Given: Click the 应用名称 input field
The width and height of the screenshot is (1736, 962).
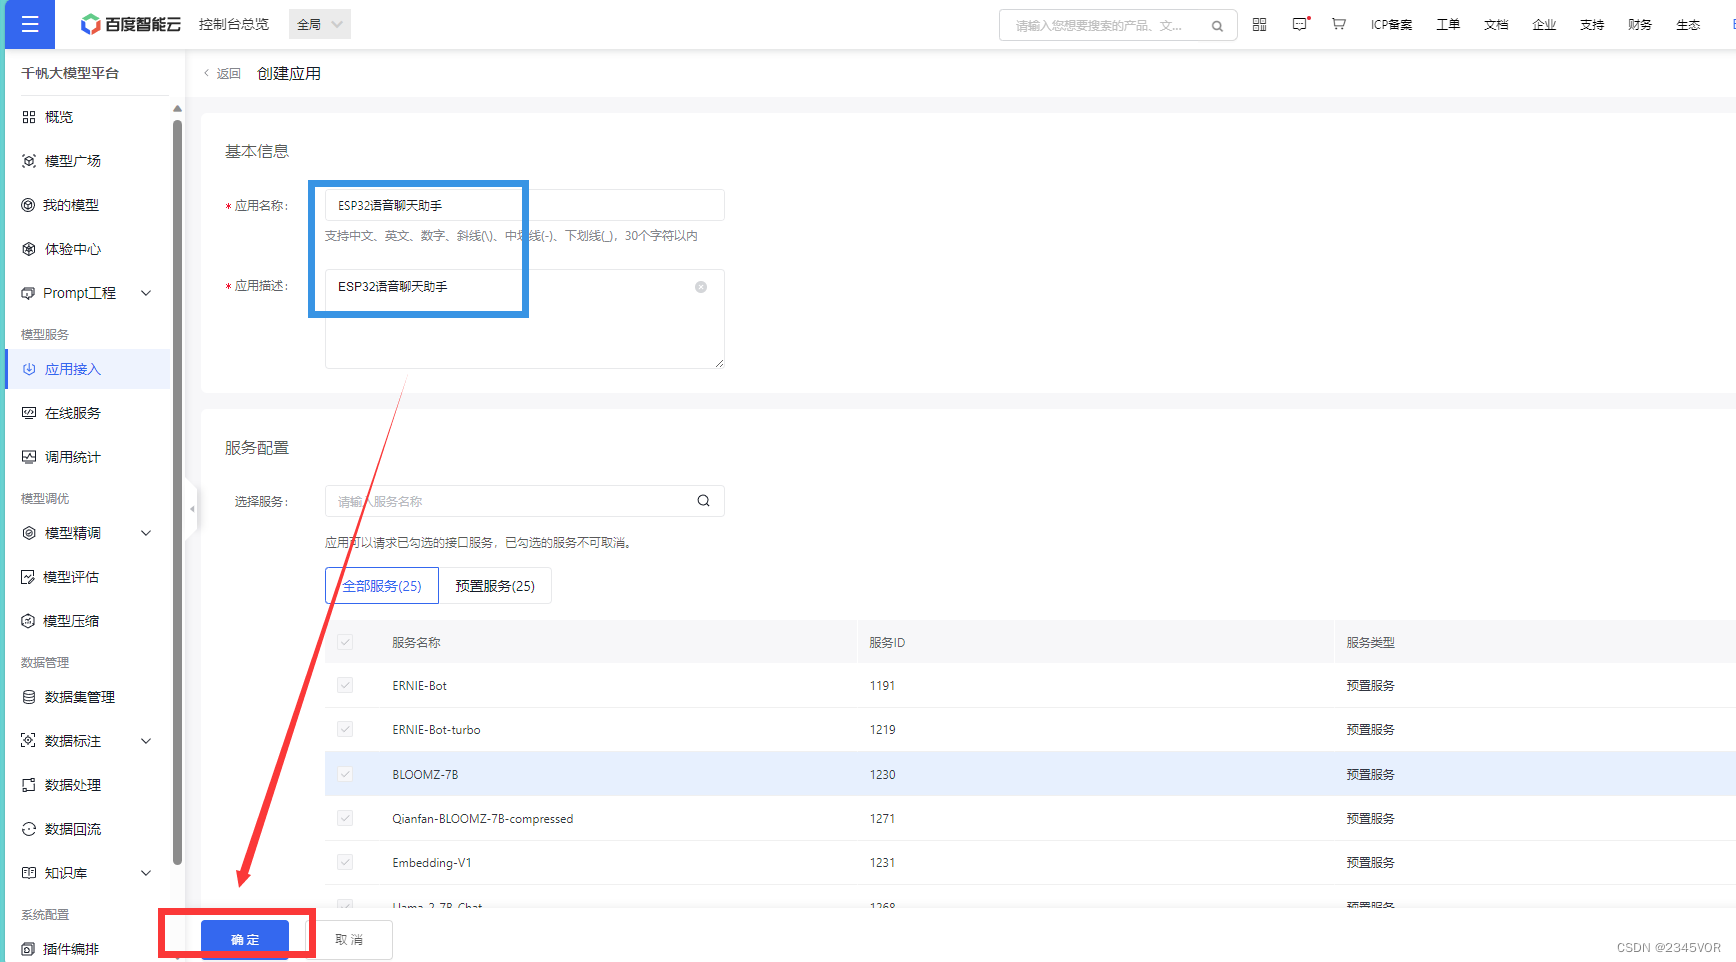Looking at the screenshot, I should coord(524,205).
